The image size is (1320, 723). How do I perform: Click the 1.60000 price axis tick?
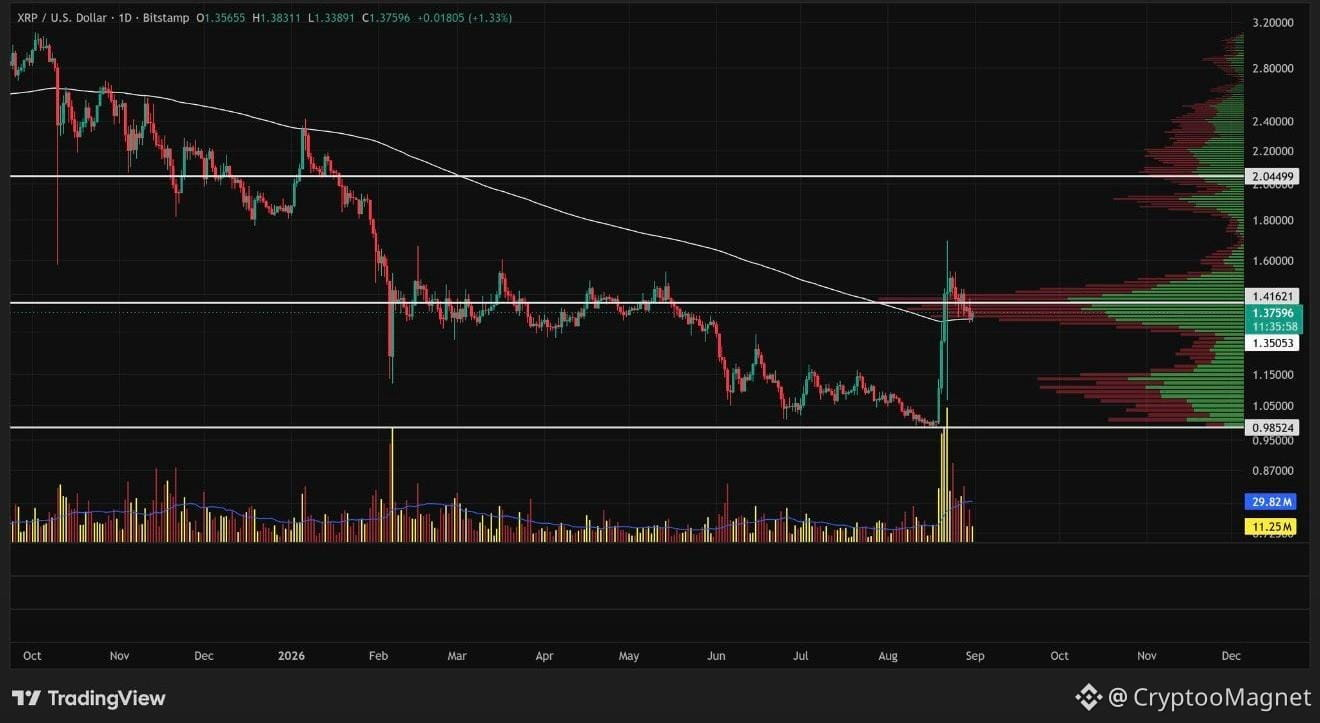tap(1274, 261)
